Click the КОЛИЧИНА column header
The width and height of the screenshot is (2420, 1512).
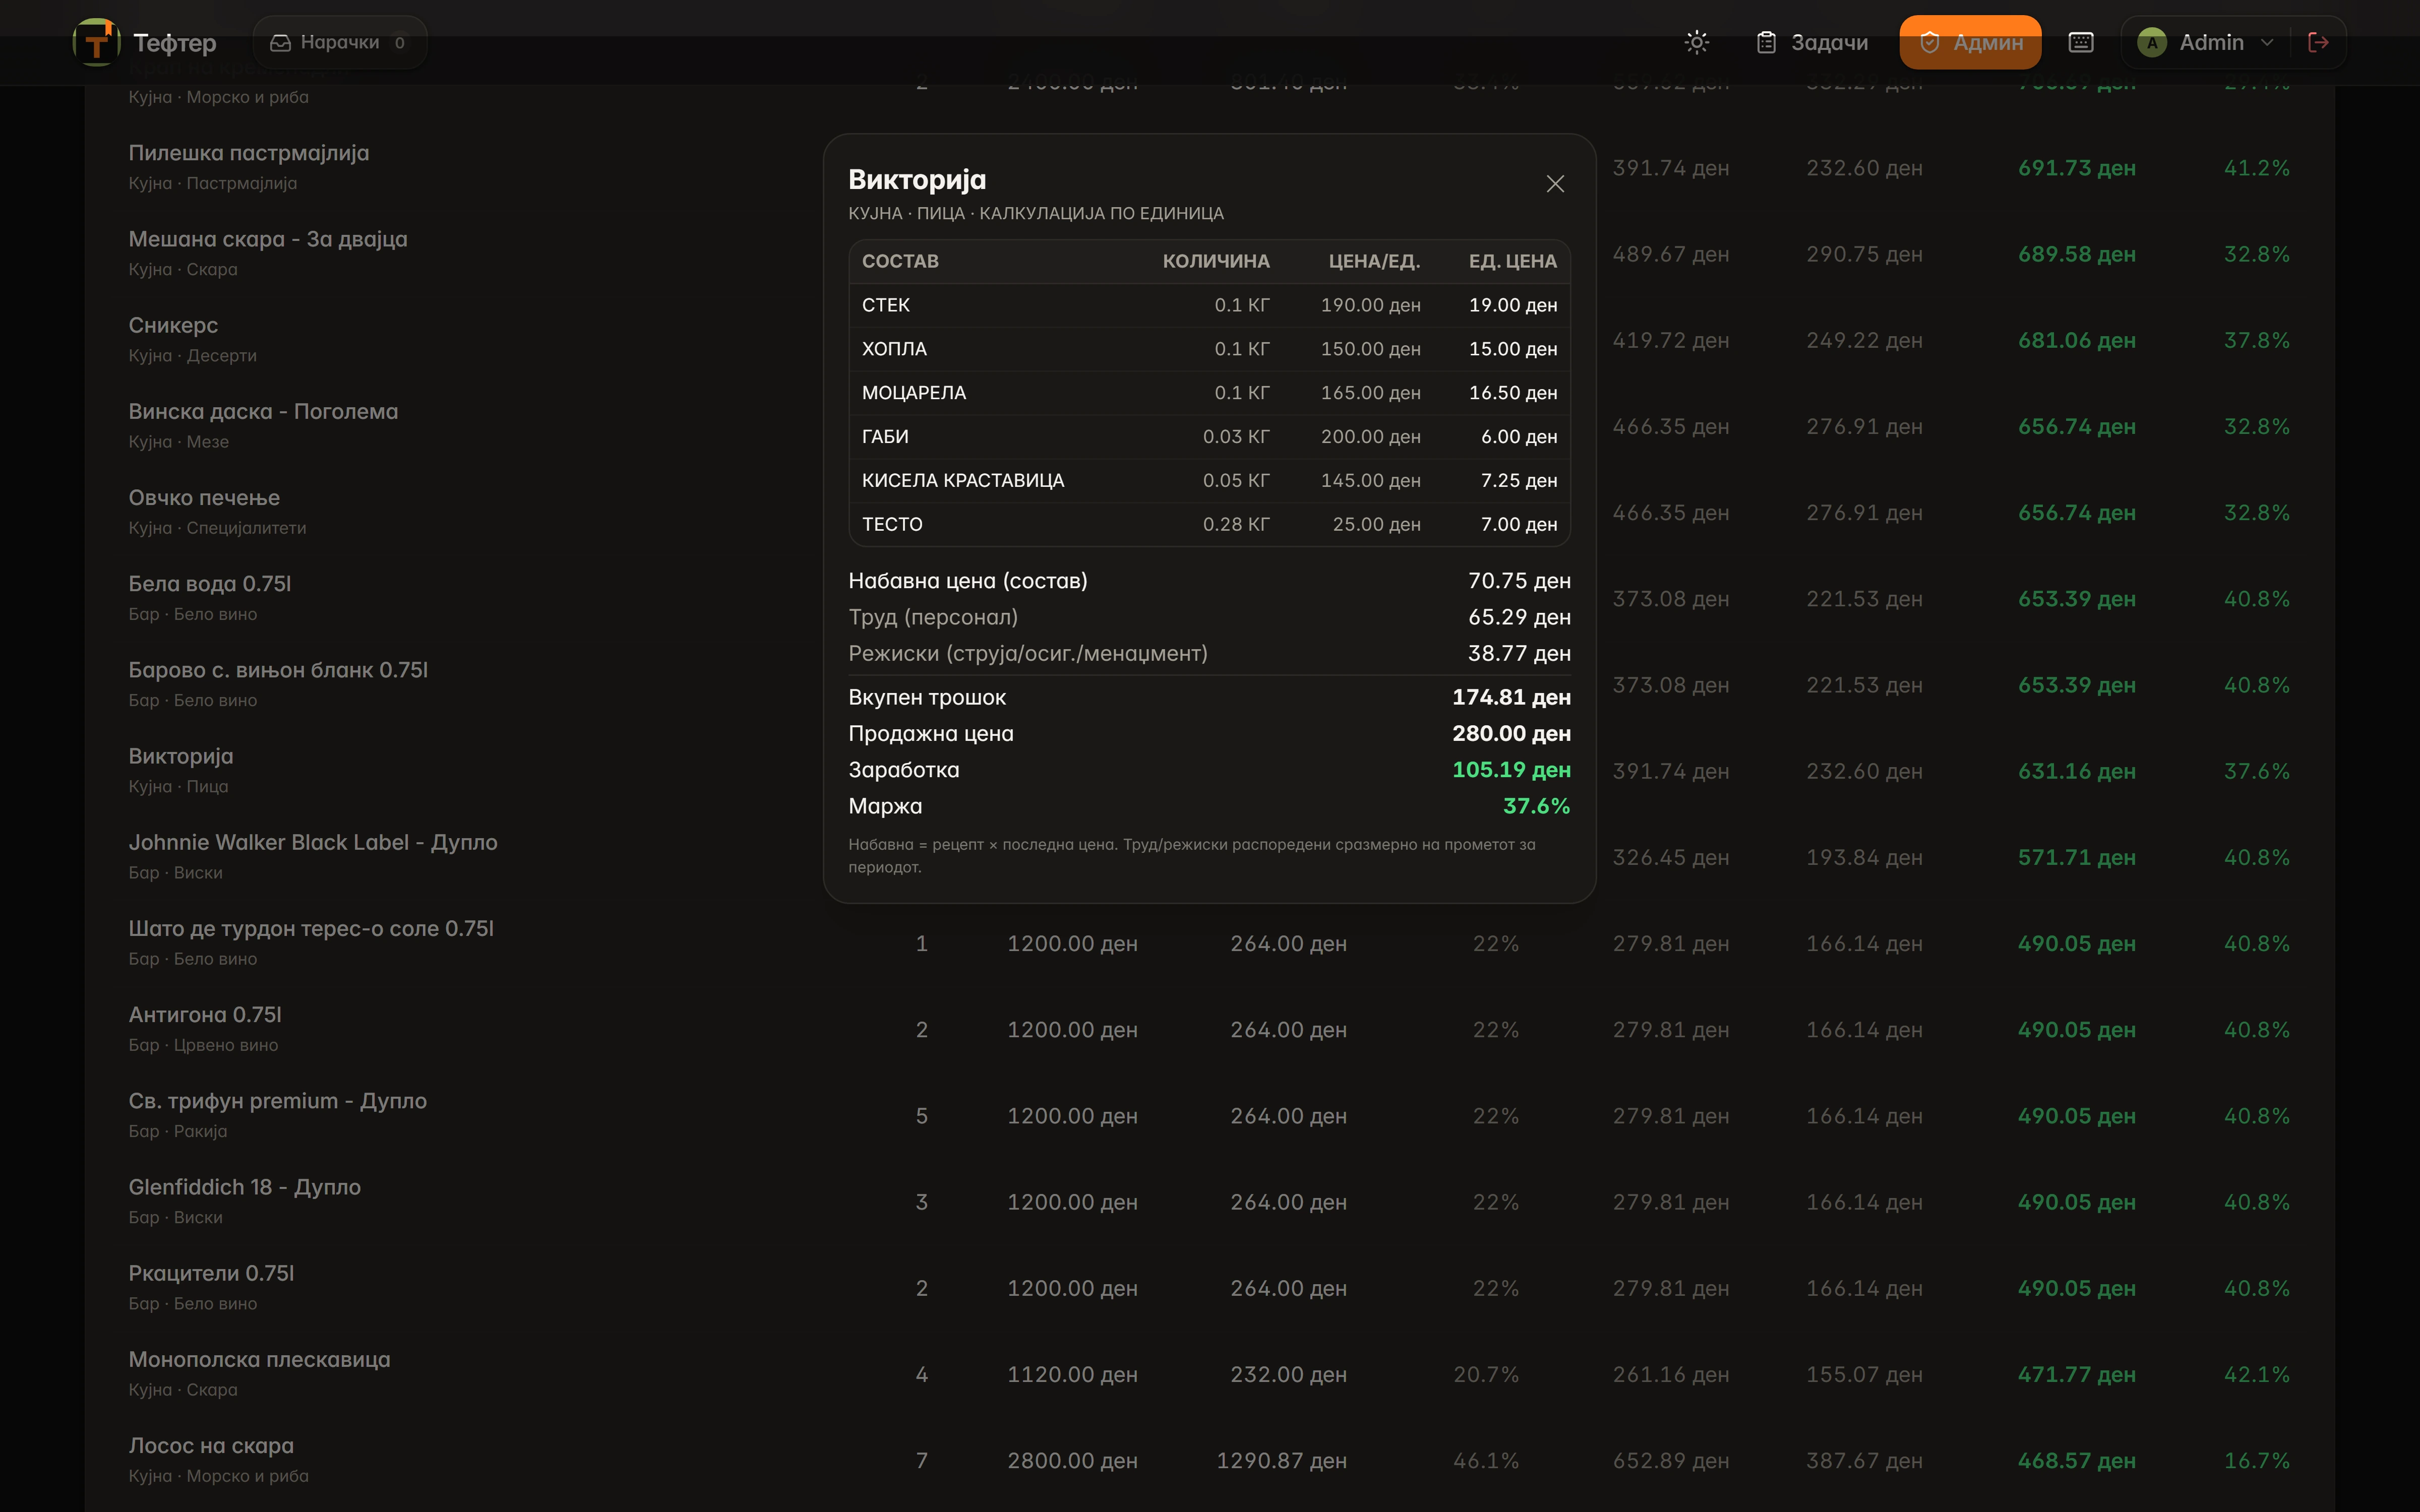[x=1216, y=261]
